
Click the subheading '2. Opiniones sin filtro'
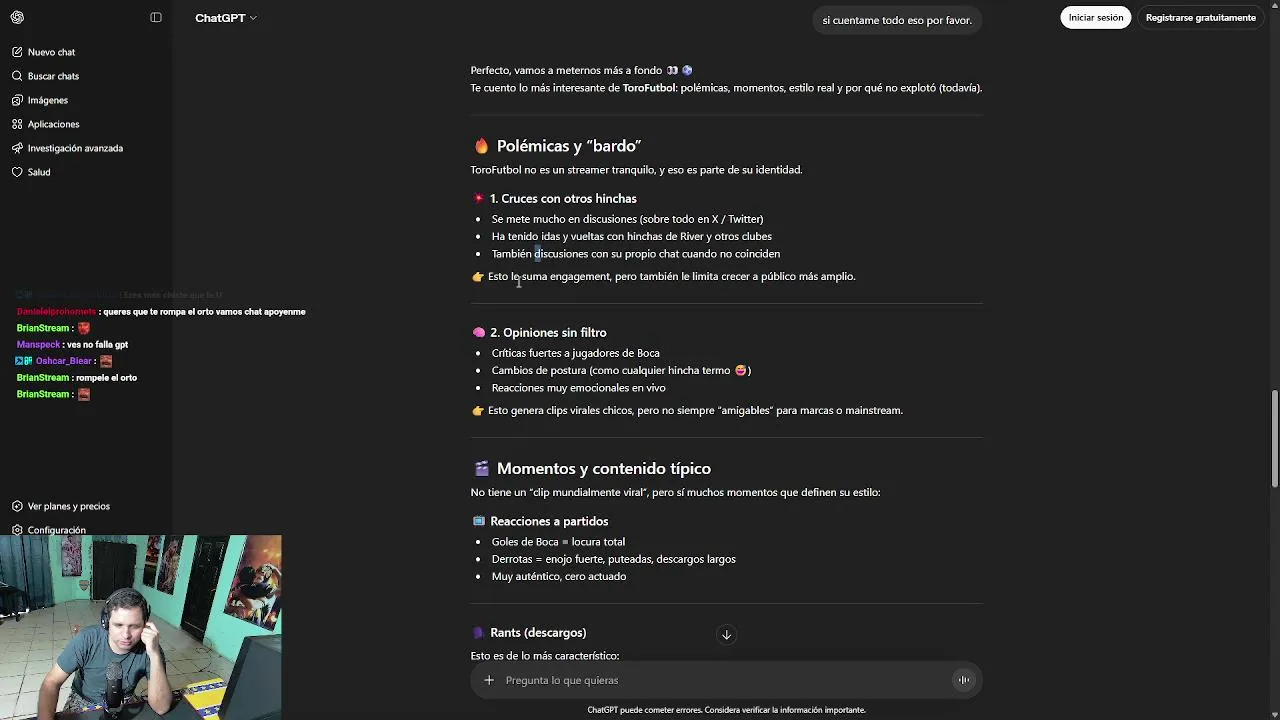click(548, 333)
